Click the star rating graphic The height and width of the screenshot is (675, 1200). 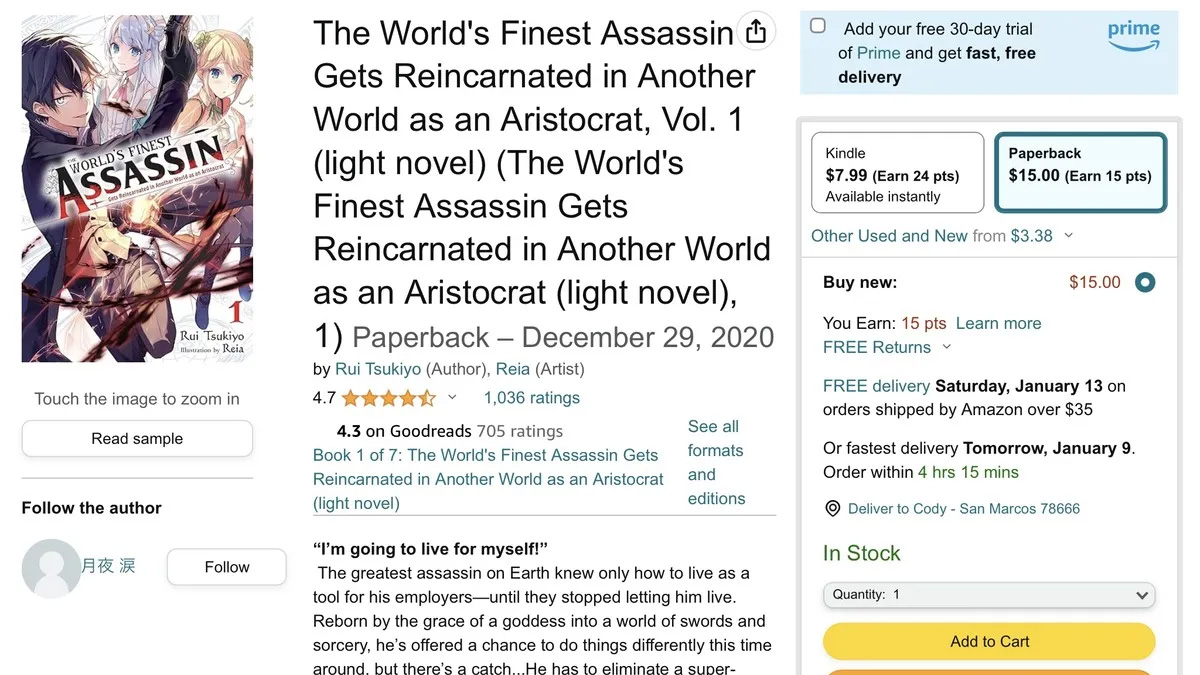(x=388, y=398)
